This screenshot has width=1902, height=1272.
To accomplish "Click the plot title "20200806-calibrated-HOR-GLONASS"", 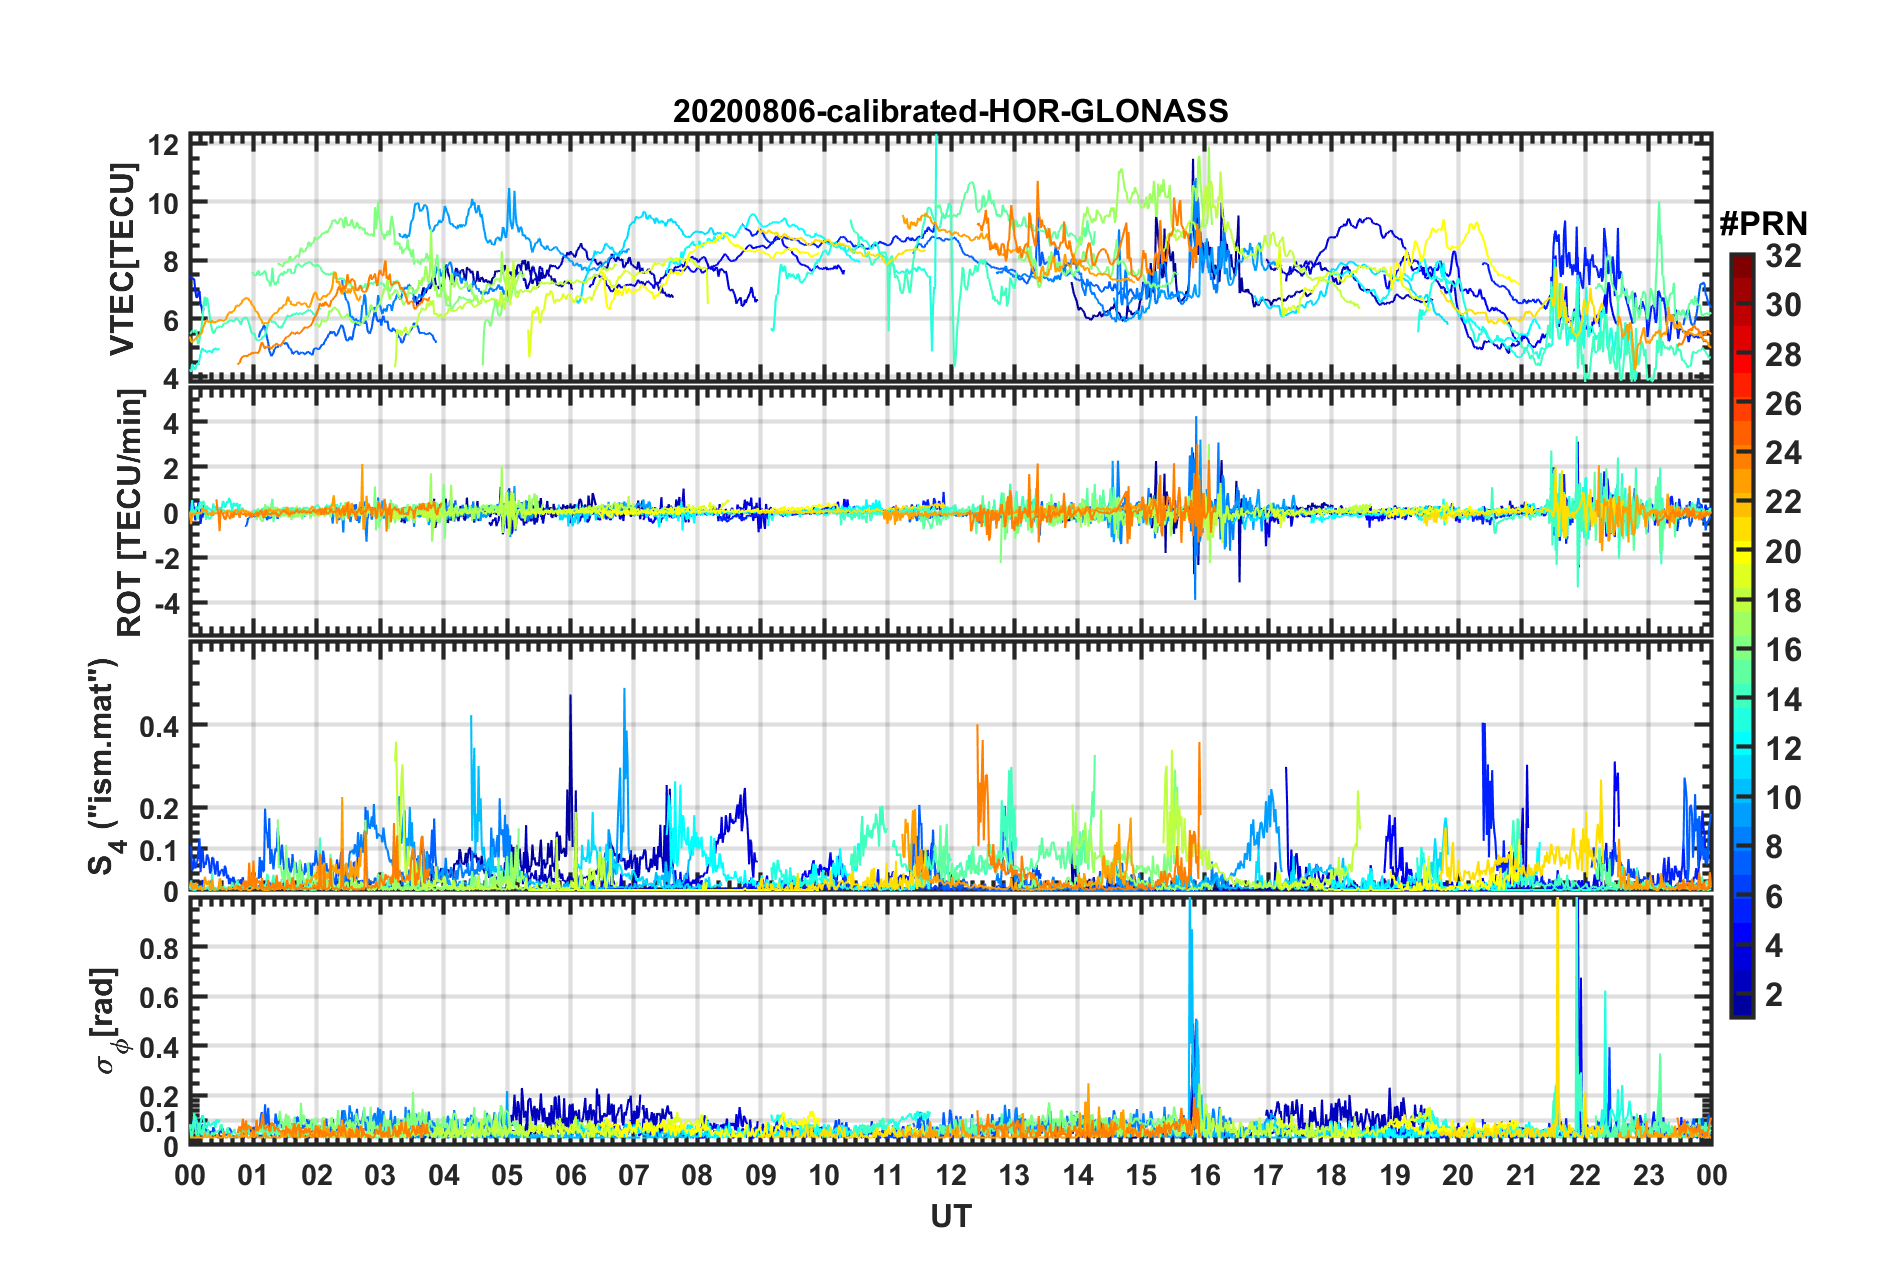I will 950,111.
